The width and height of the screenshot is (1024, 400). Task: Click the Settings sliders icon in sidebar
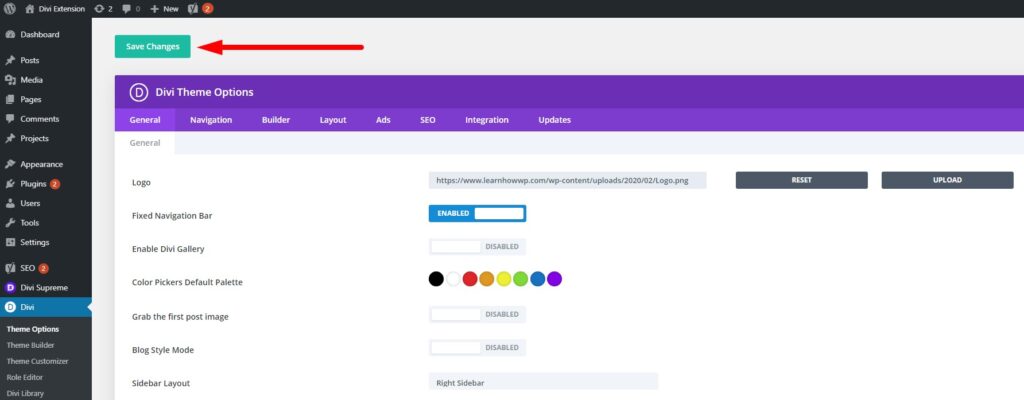point(10,242)
